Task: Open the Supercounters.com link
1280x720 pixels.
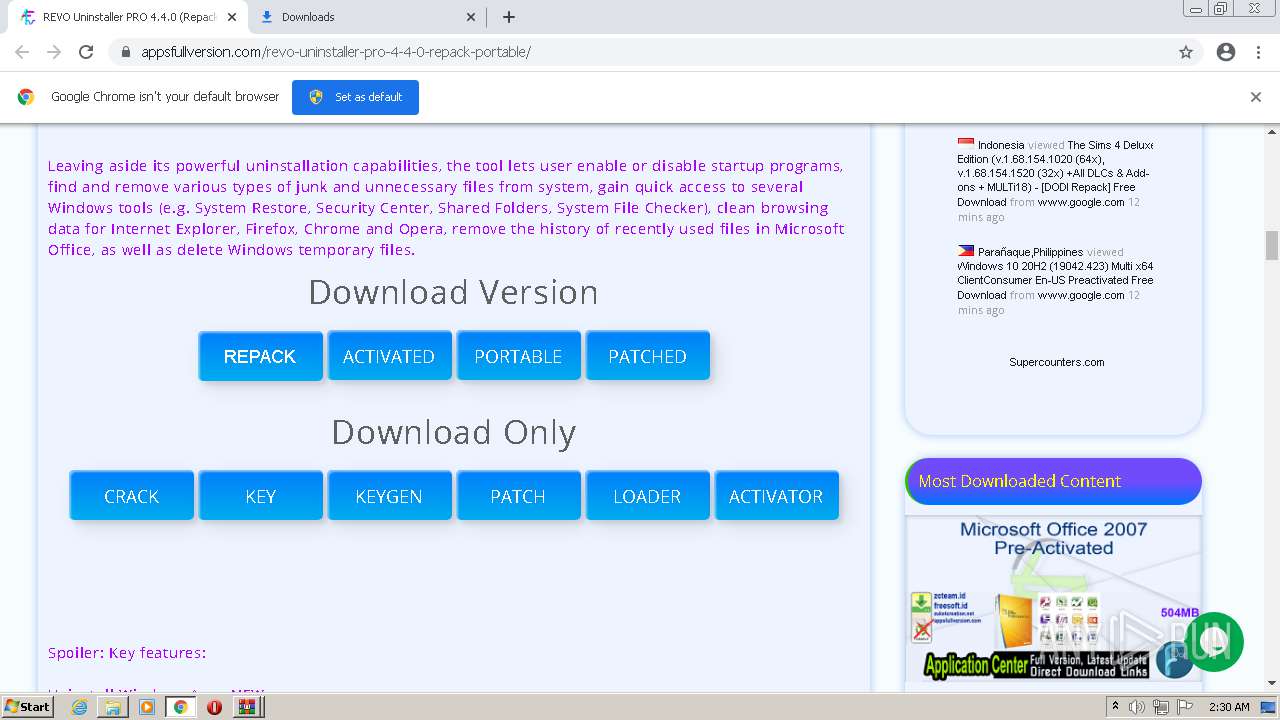Action: click(x=1057, y=362)
